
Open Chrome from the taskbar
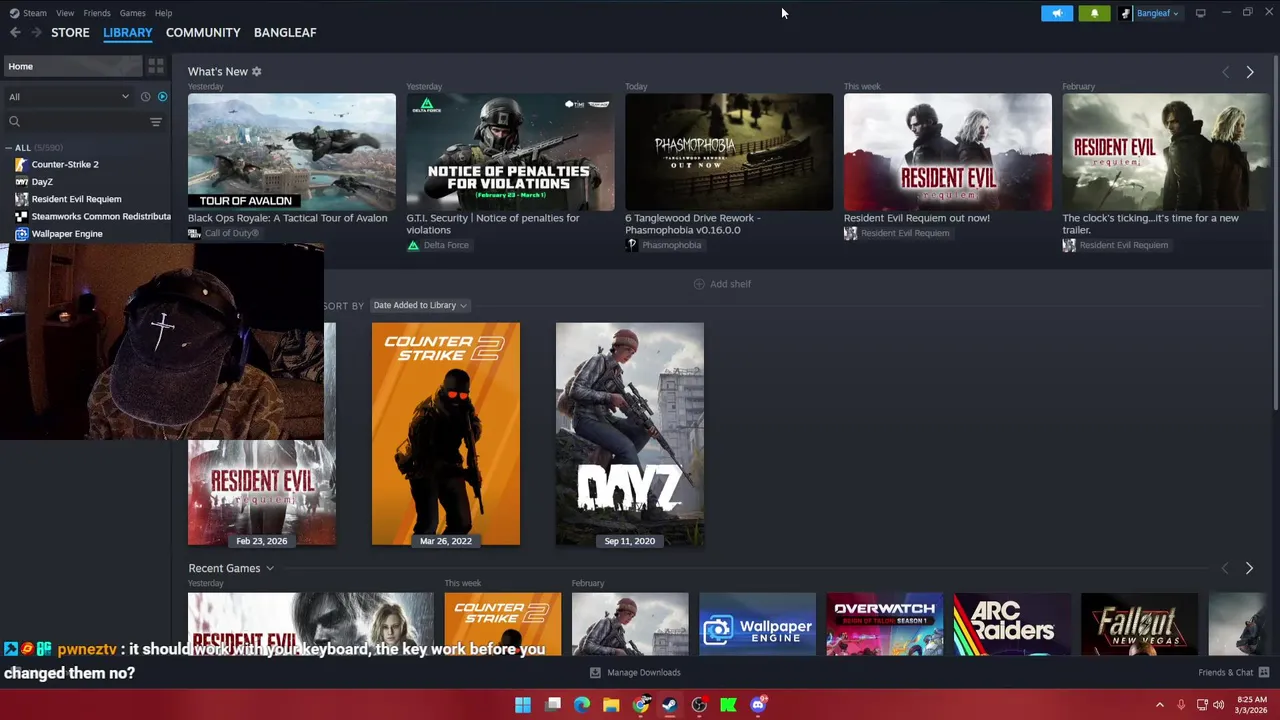pos(640,705)
